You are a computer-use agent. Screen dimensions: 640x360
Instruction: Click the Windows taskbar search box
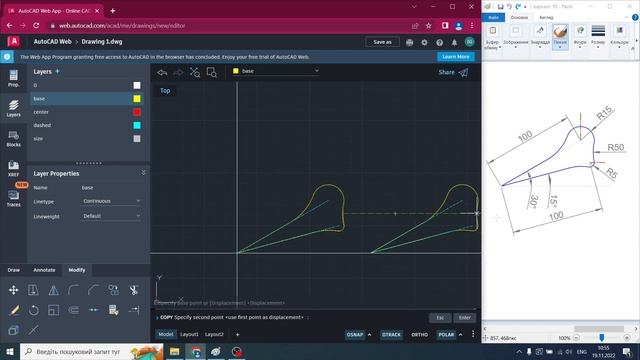coord(91,351)
